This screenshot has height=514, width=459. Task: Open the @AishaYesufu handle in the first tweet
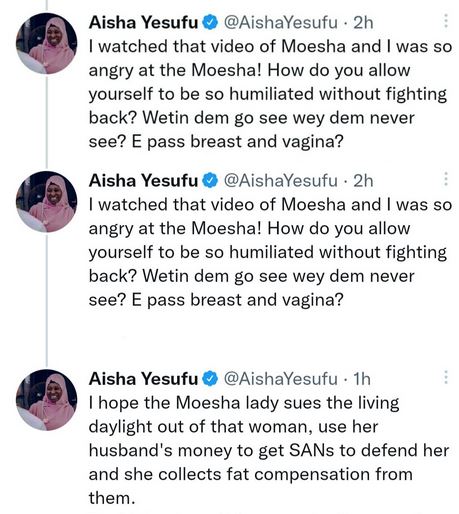click(281, 23)
